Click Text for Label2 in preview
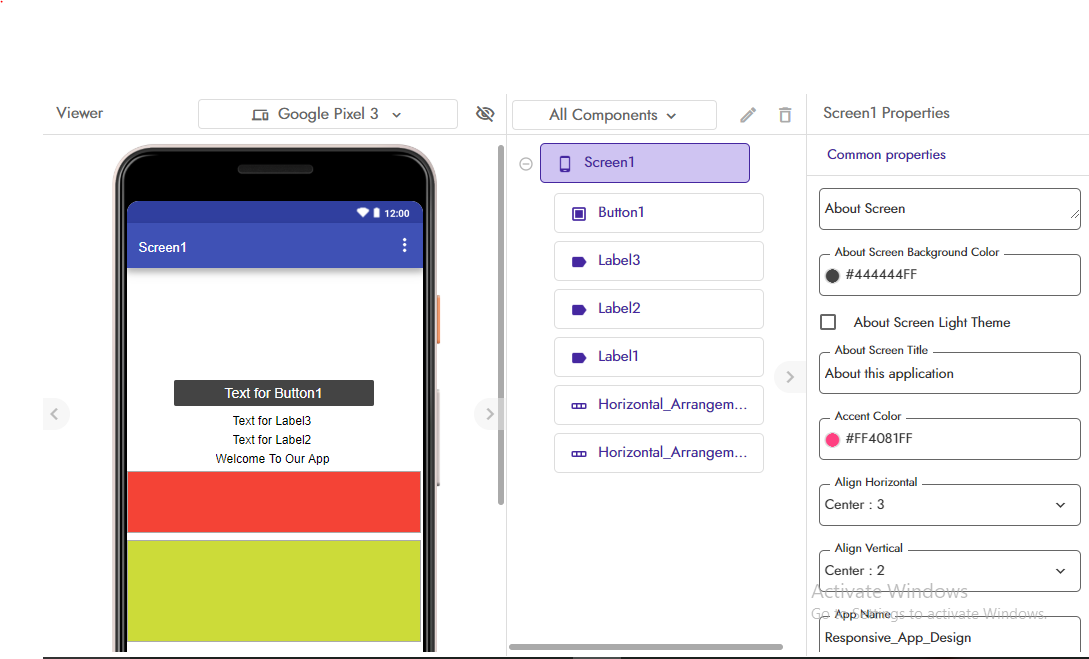The width and height of the screenshot is (1089, 659). 272,440
